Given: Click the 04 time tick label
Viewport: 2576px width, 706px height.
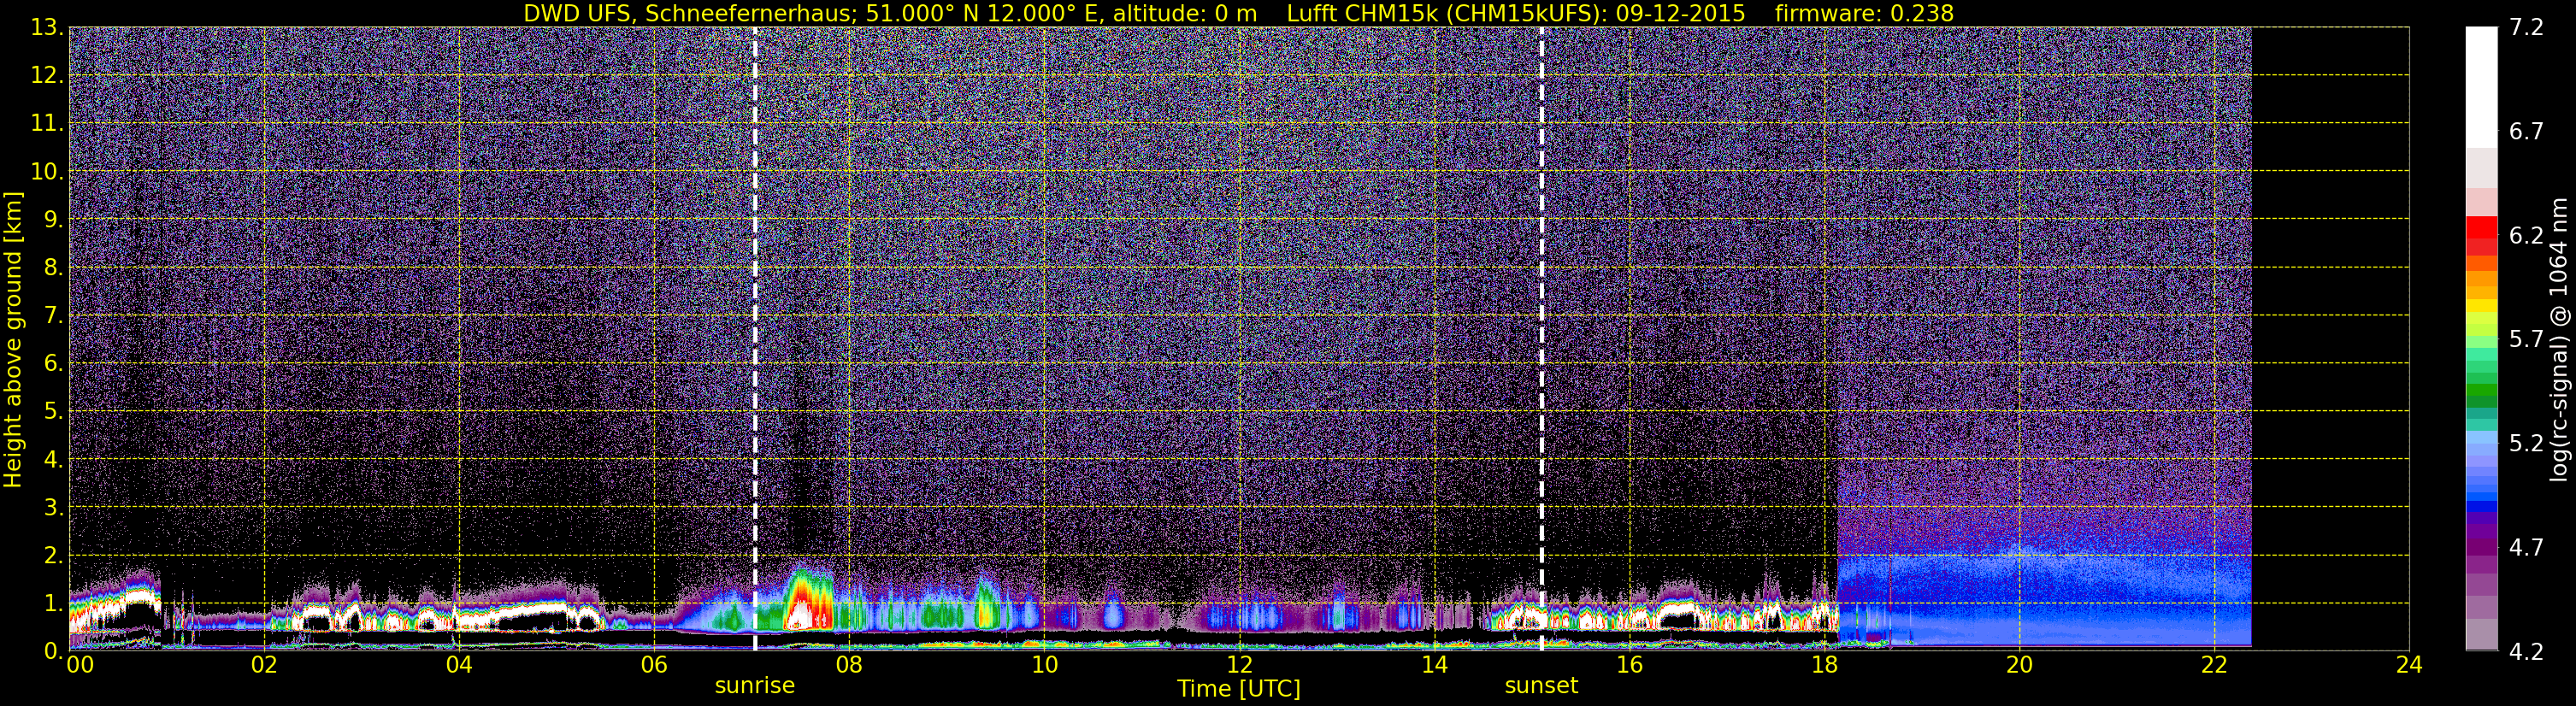Looking at the screenshot, I should (458, 665).
